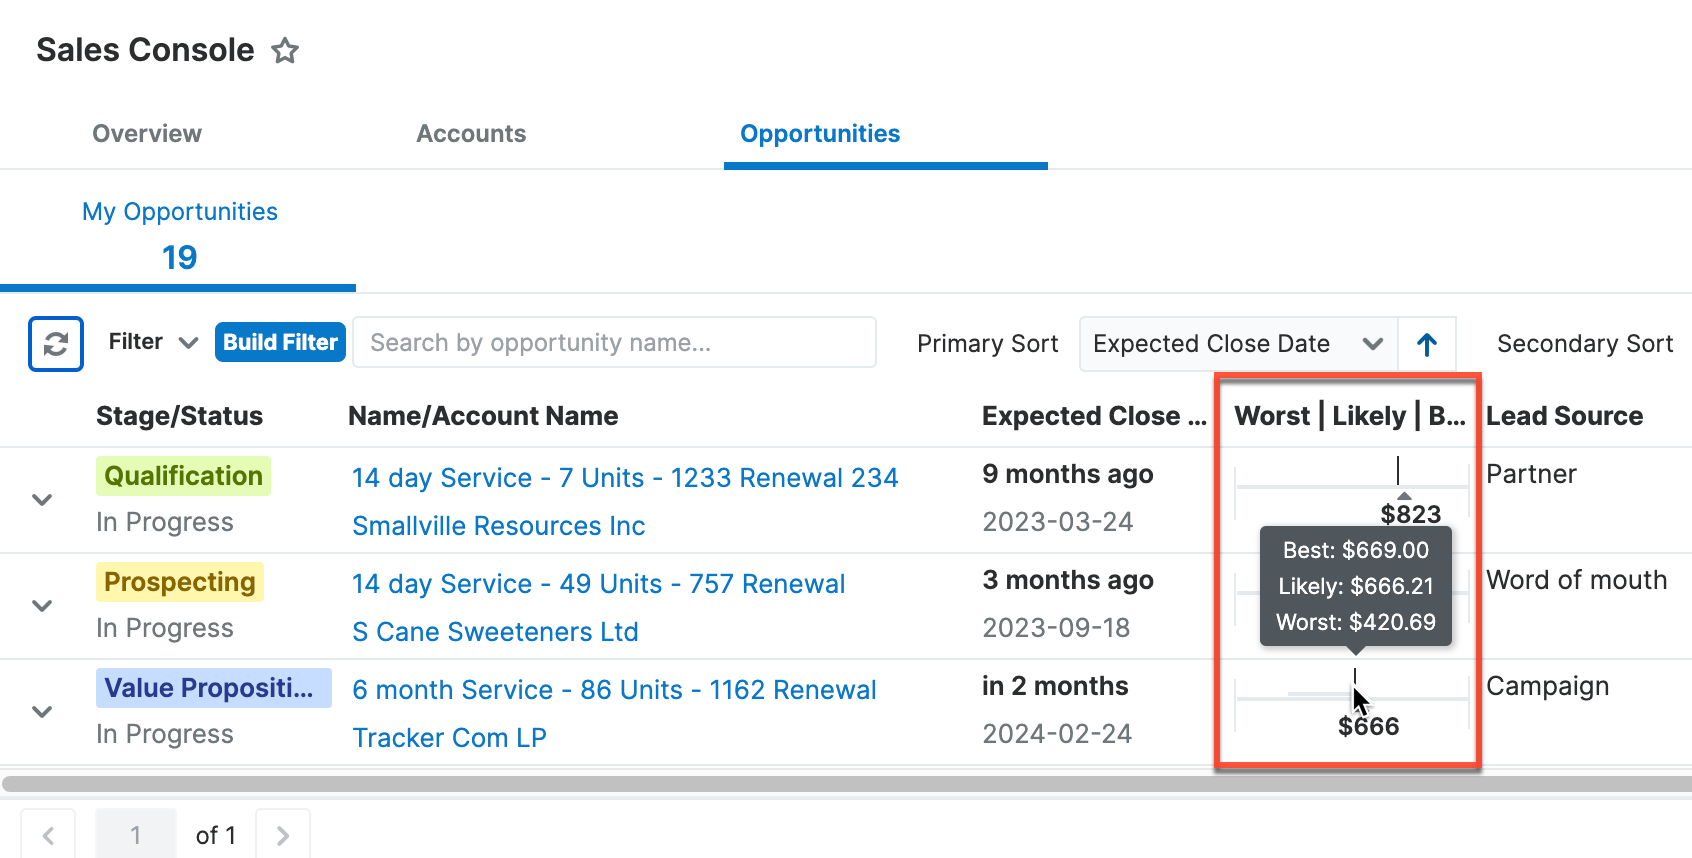Image resolution: width=1692 pixels, height=858 pixels.
Task: Toggle ascending sort direction arrow
Action: (x=1427, y=344)
